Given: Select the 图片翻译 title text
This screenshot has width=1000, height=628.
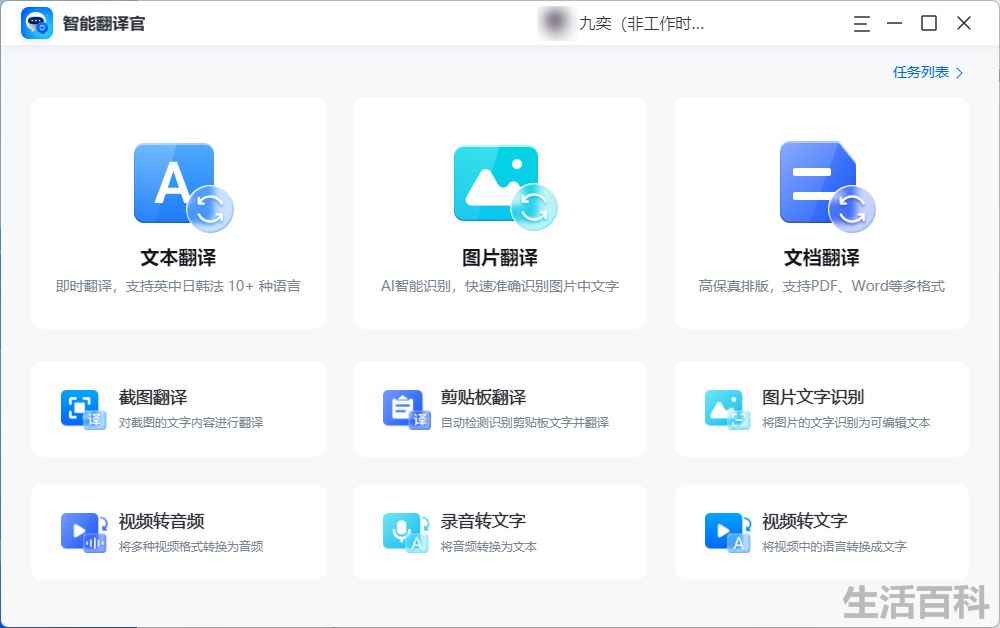Looking at the screenshot, I should (499, 258).
